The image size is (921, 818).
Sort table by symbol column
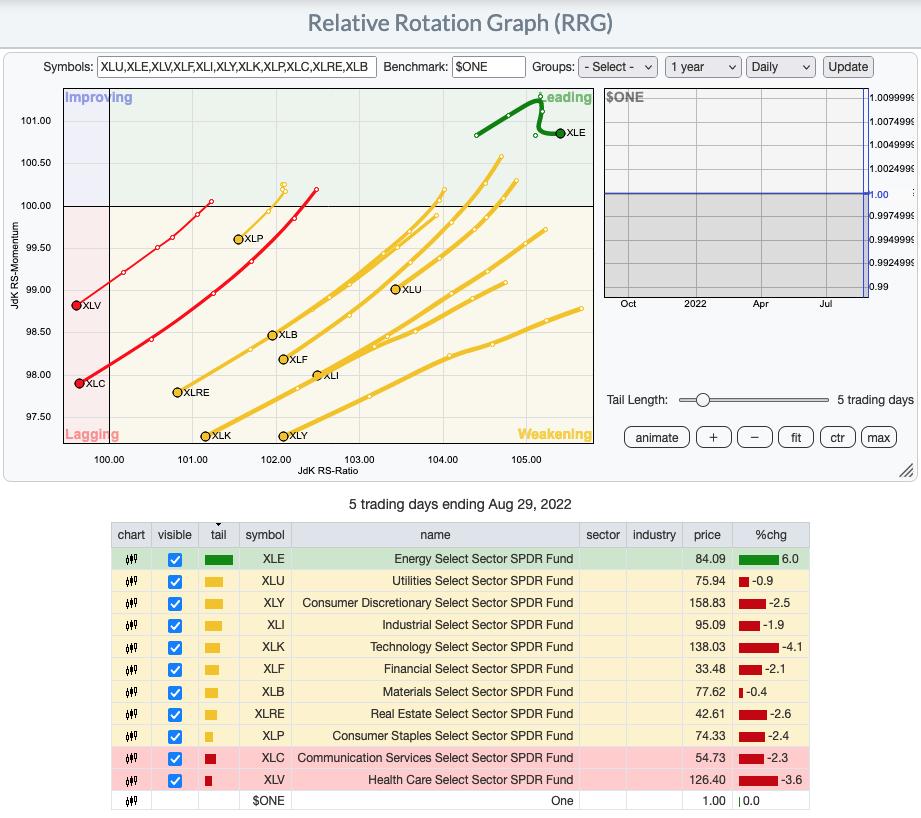[265, 535]
